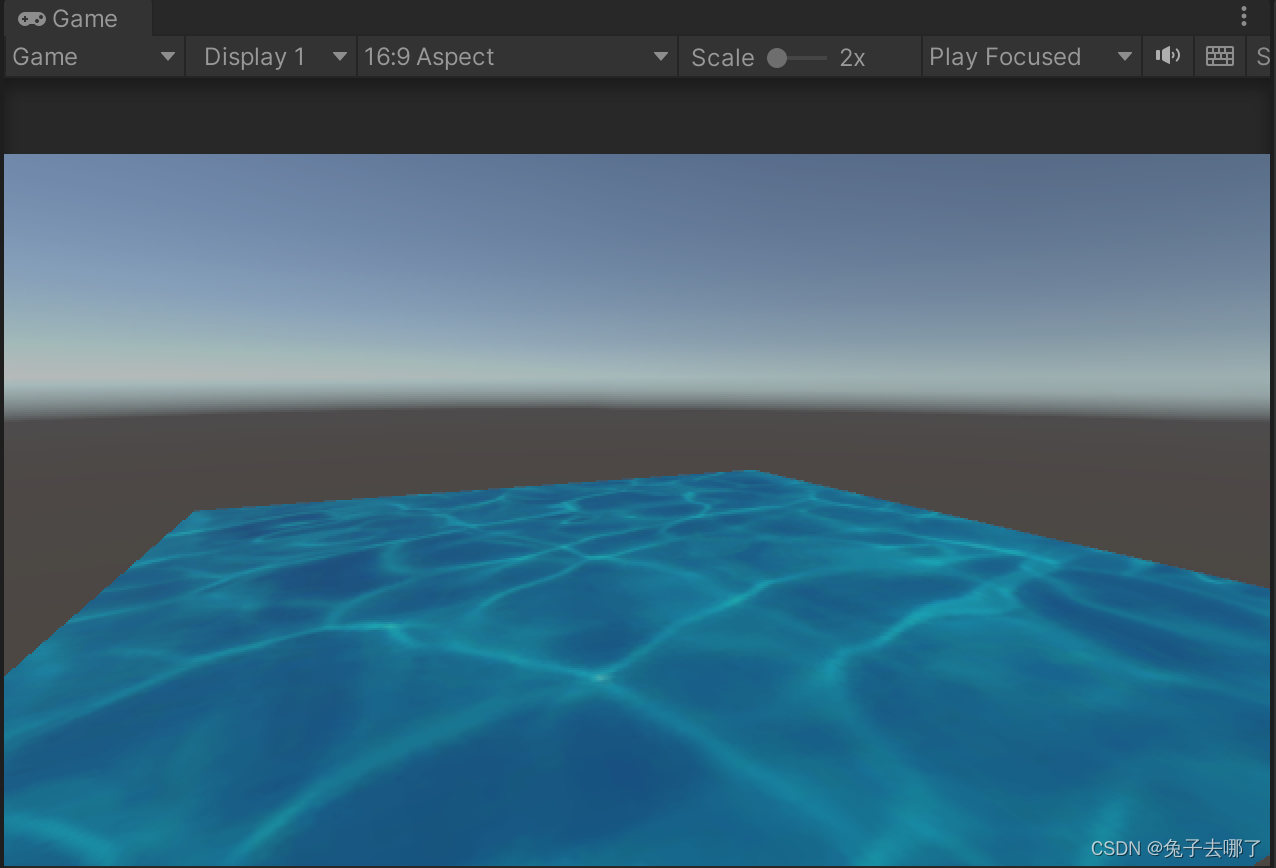Toggle Mute Audio with the speaker icon
Image resolution: width=1276 pixels, height=868 pixels.
click(x=1167, y=56)
